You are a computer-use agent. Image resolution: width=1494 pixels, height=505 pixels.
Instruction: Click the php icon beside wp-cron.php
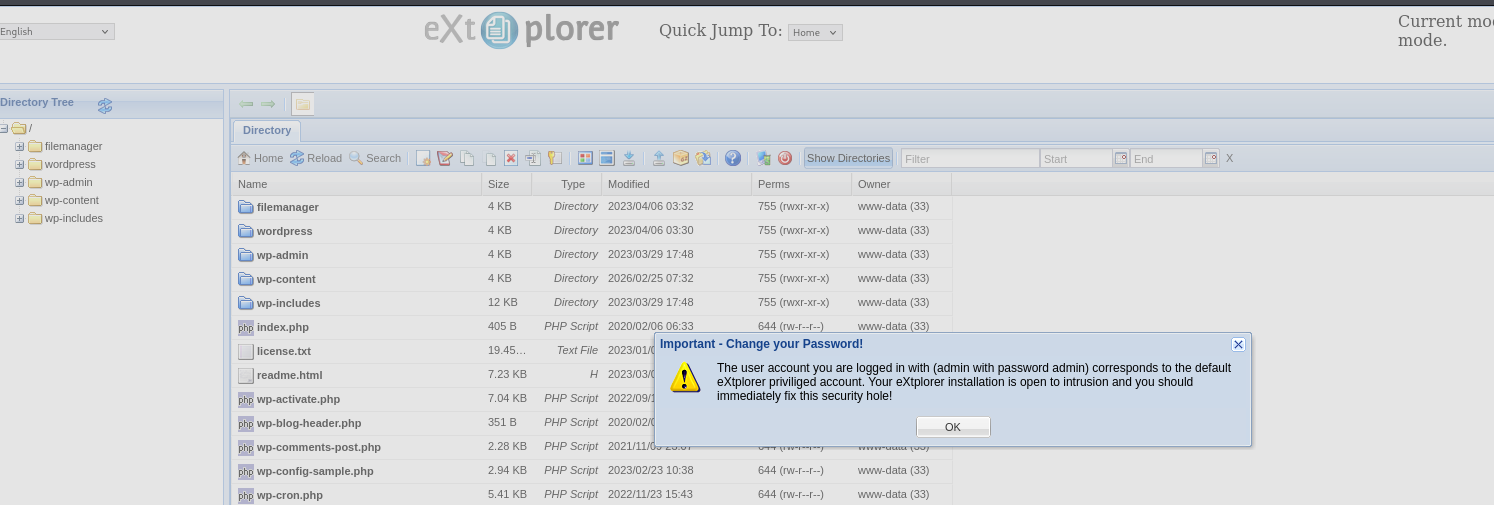pos(246,495)
